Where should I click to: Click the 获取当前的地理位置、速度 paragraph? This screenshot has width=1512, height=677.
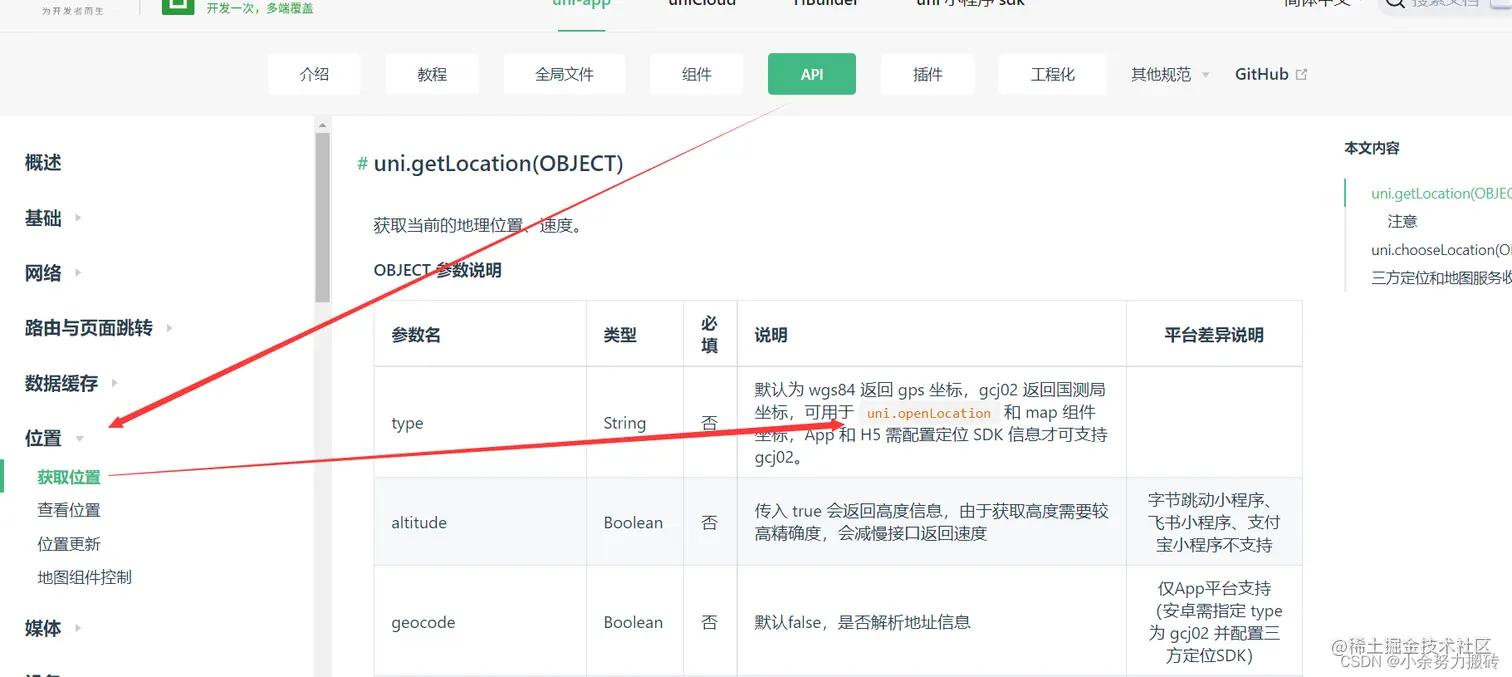point(478,225)
